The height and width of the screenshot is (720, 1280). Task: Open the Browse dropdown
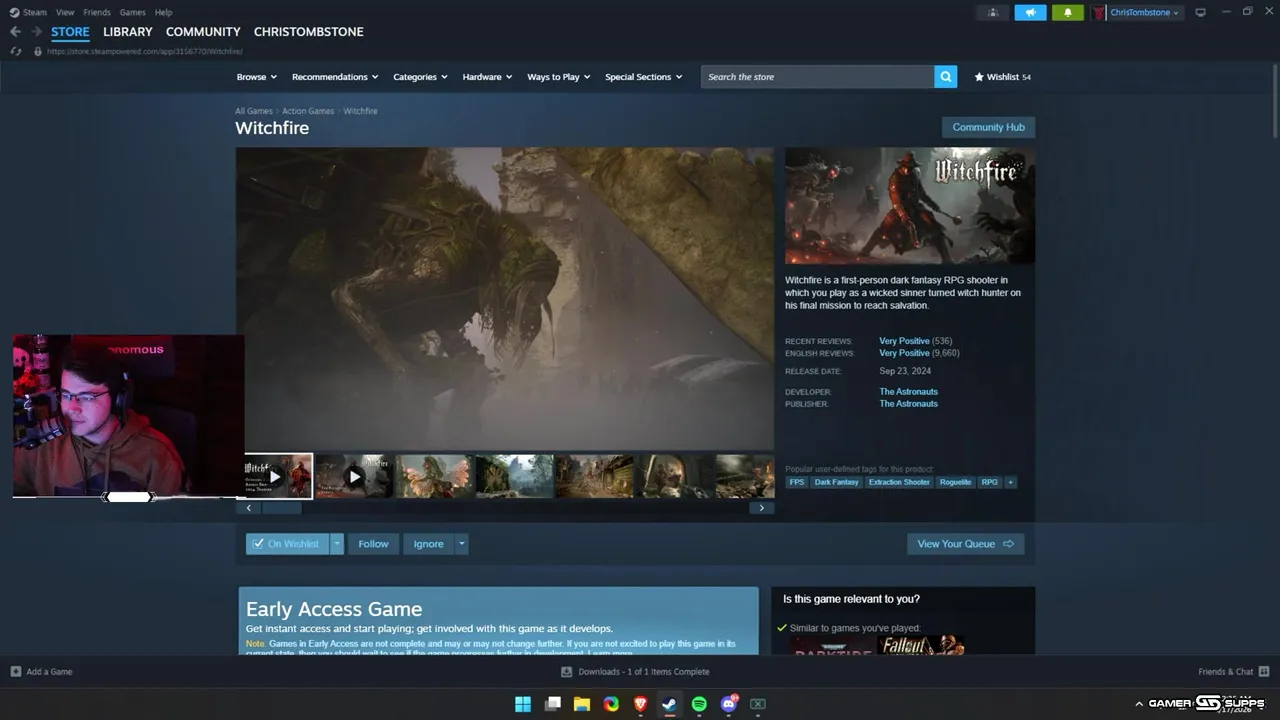[257, 77]
